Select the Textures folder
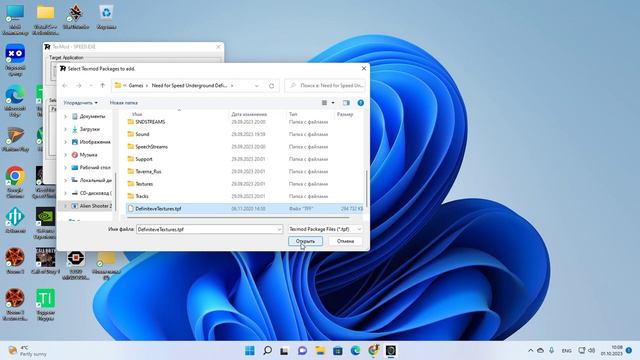Viewport: 640px width, 360px height. pyautogui.click(x=144, y=184)
